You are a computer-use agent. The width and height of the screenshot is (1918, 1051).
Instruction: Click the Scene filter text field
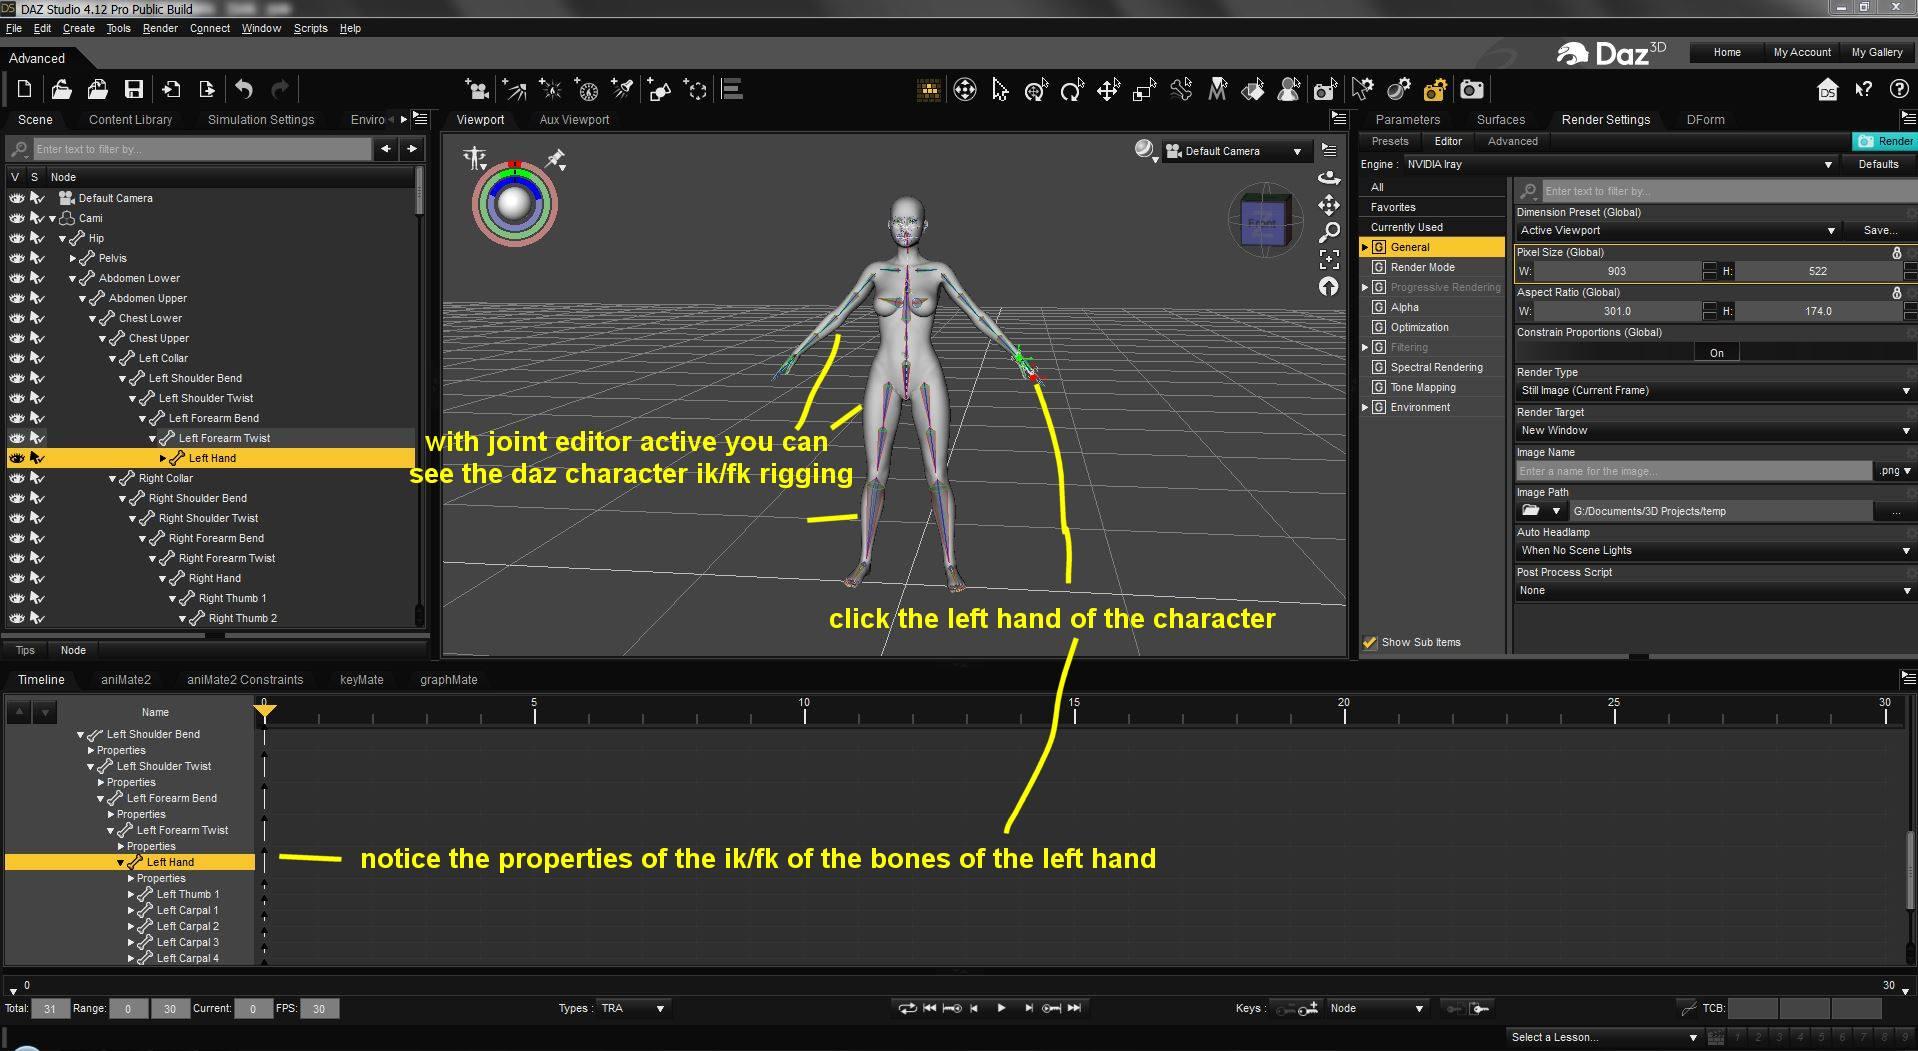pos(202,149)
